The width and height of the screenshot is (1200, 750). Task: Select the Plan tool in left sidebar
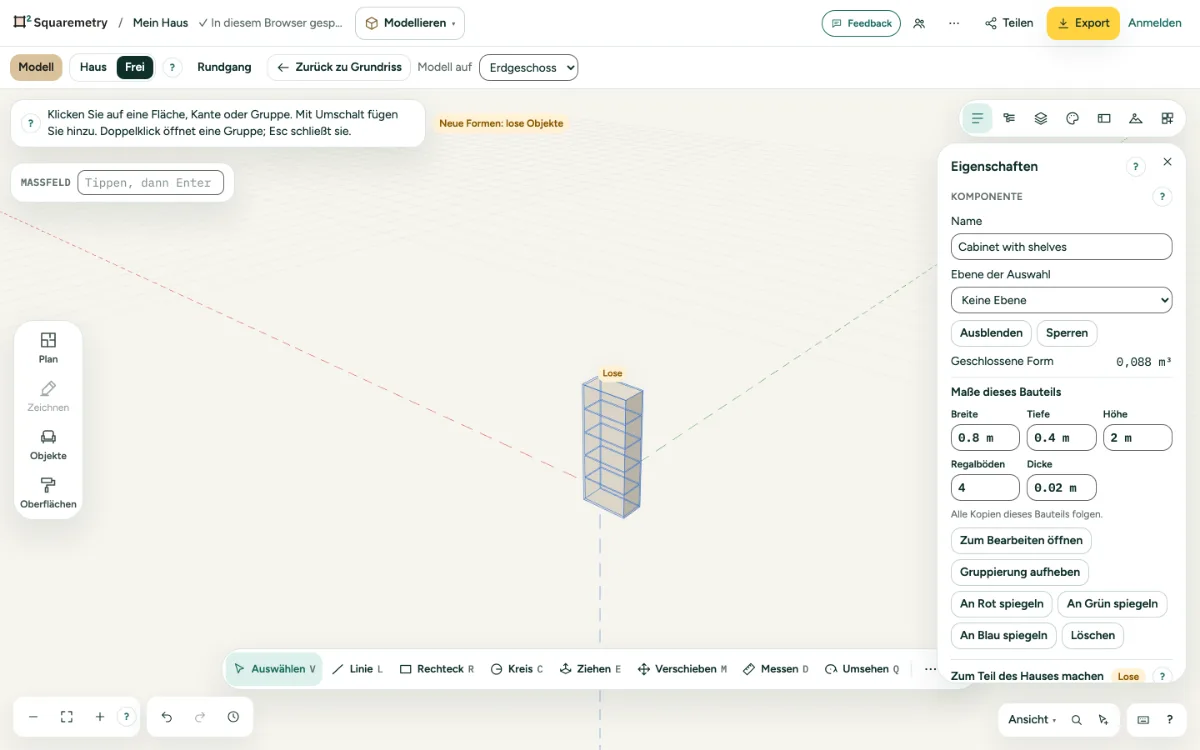(x=48, y=347)
